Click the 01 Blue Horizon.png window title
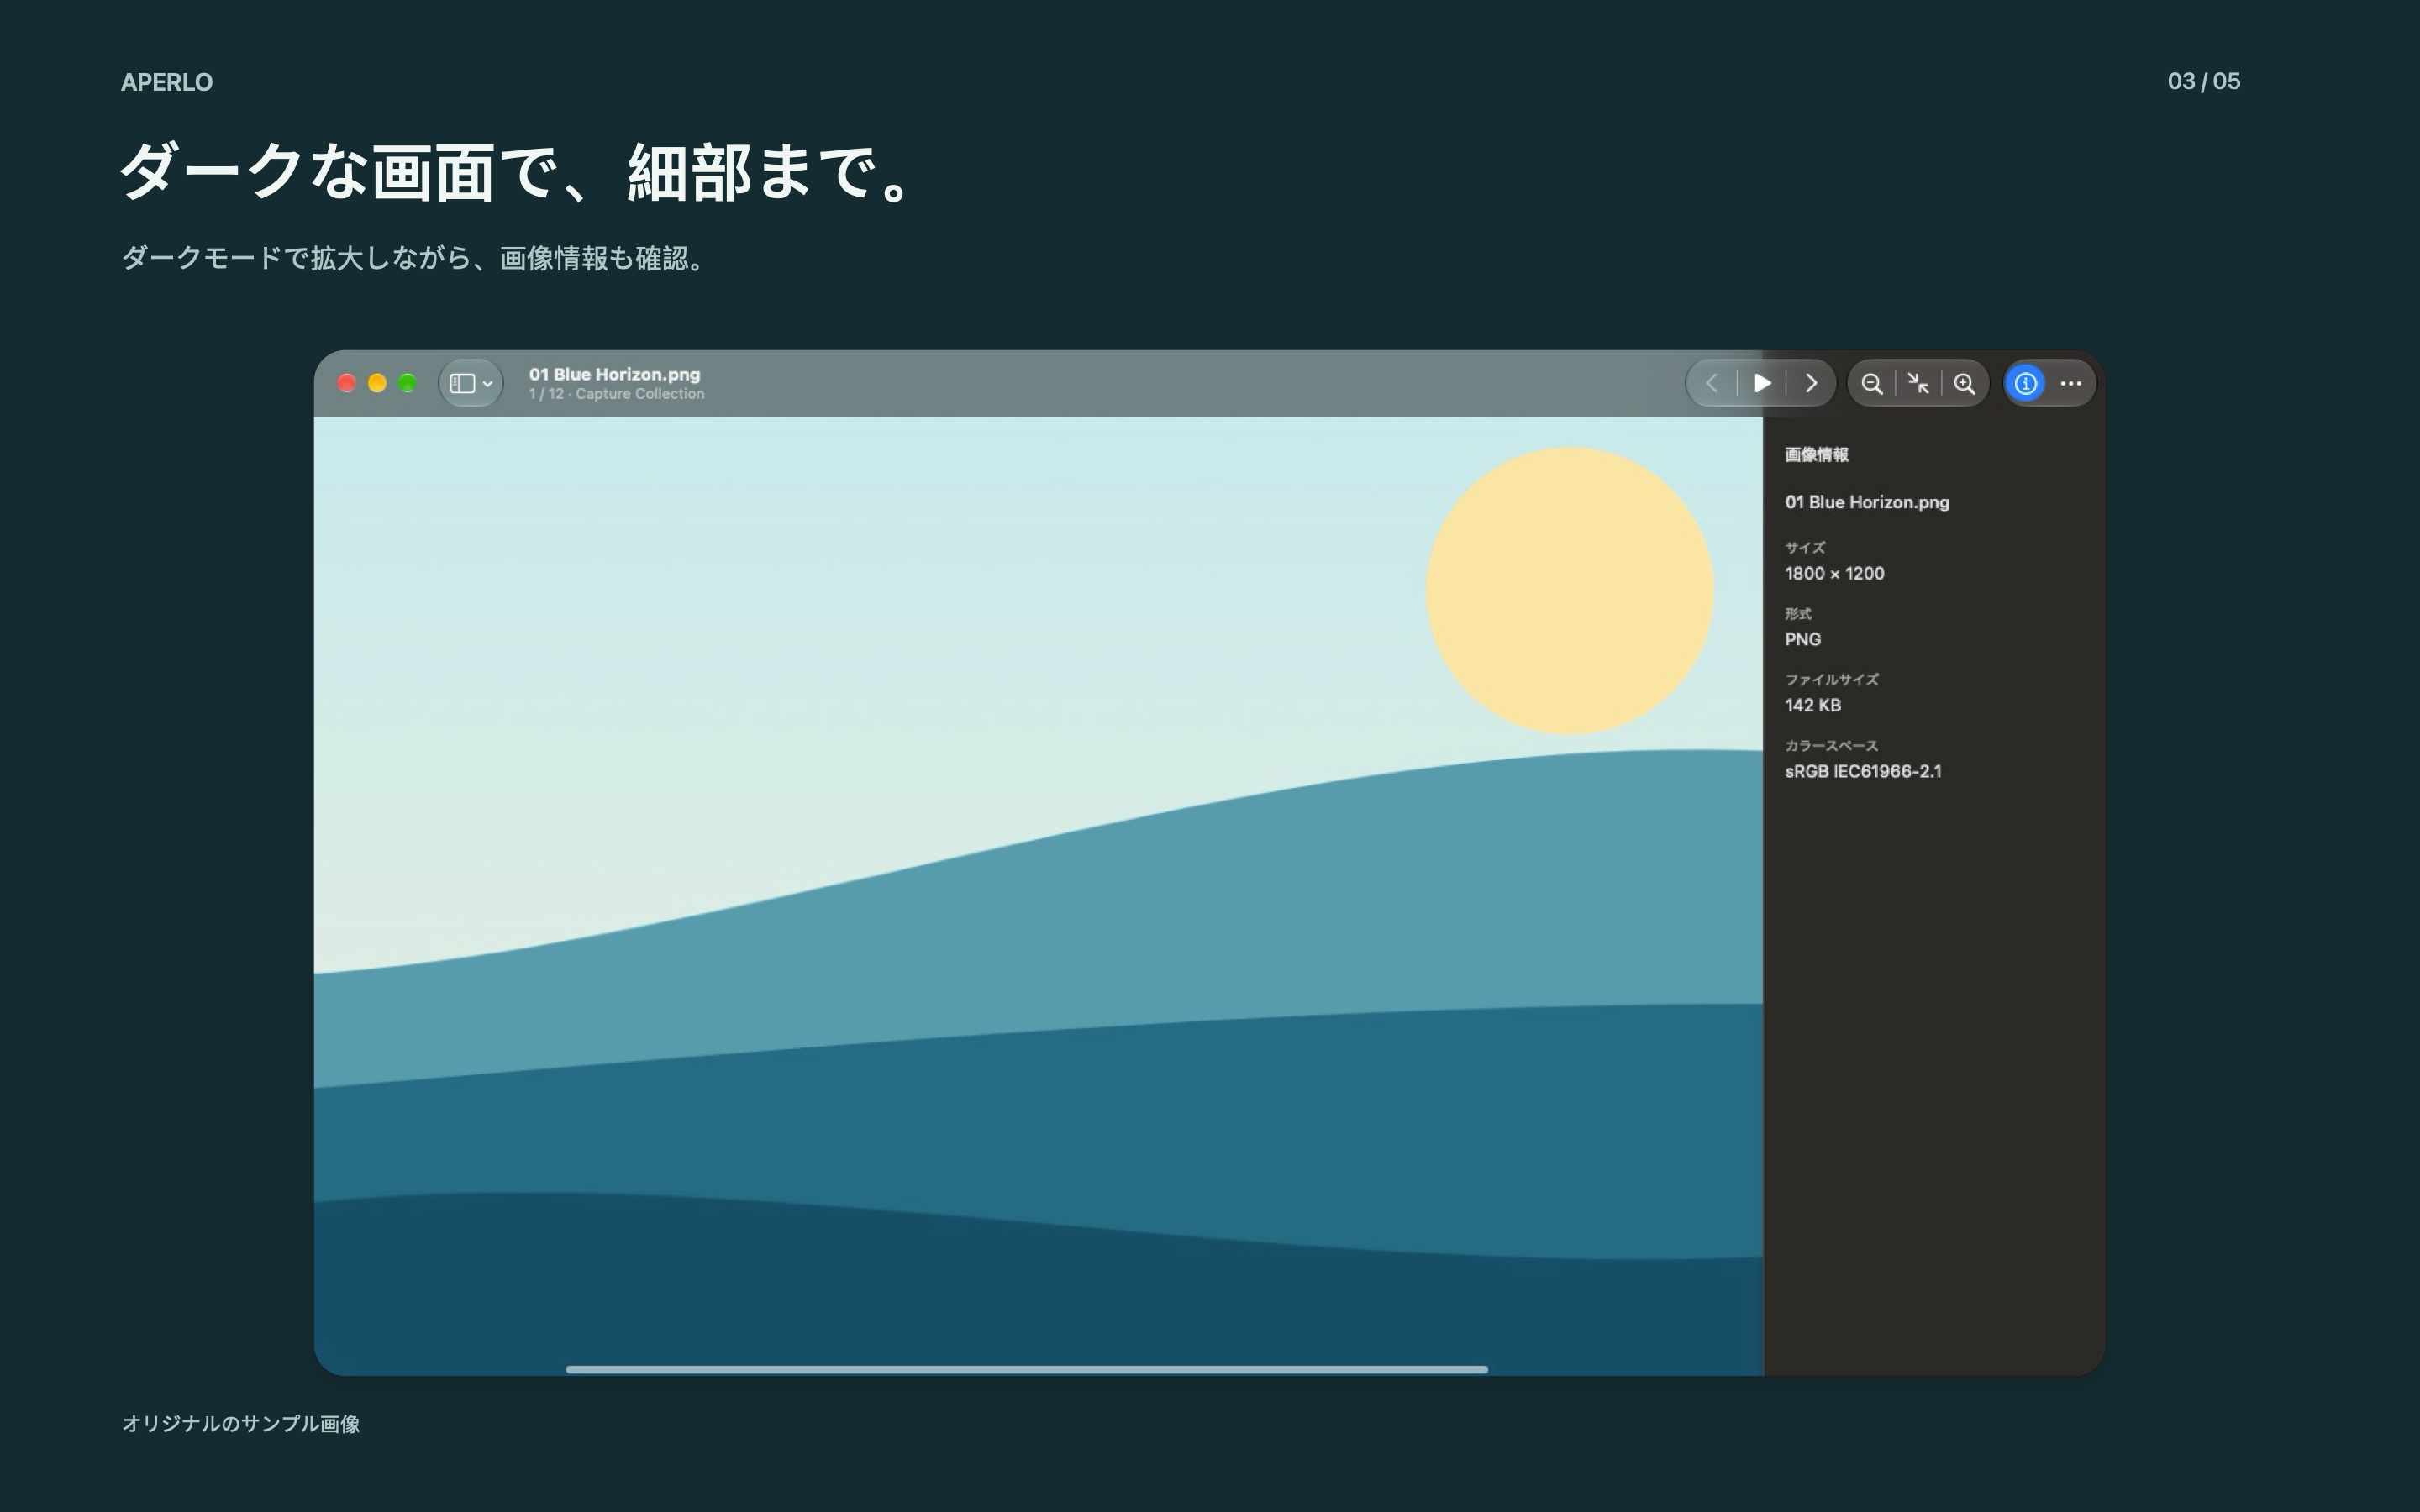This screenshot has height=1512, width=2420. click(615, 374)
